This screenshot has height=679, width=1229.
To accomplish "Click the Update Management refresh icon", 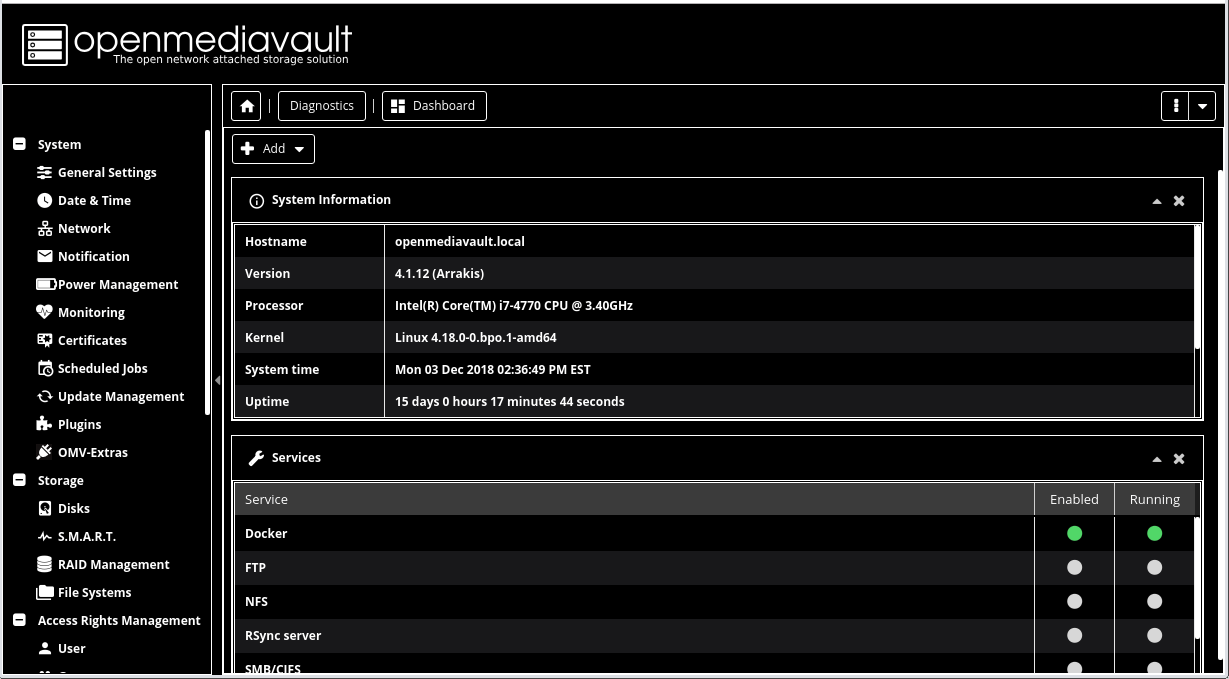I will [x=44, y=396].
